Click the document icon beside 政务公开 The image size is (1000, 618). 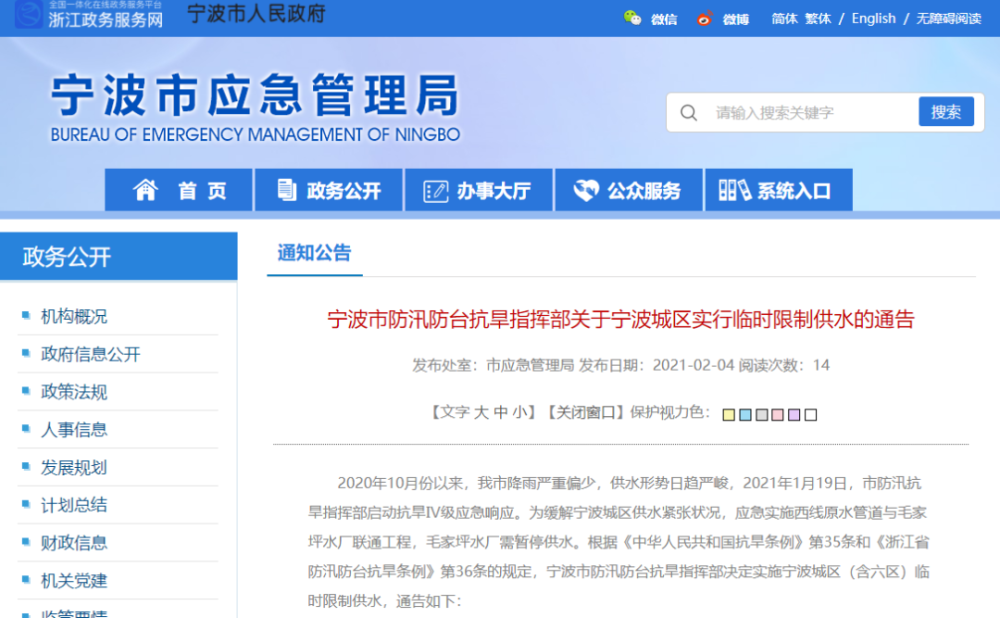(286, 190)
